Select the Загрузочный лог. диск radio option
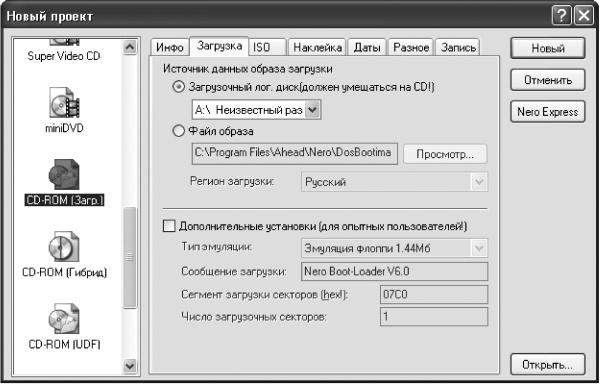This screenshot has width=600, height=384. click(178, 87)
